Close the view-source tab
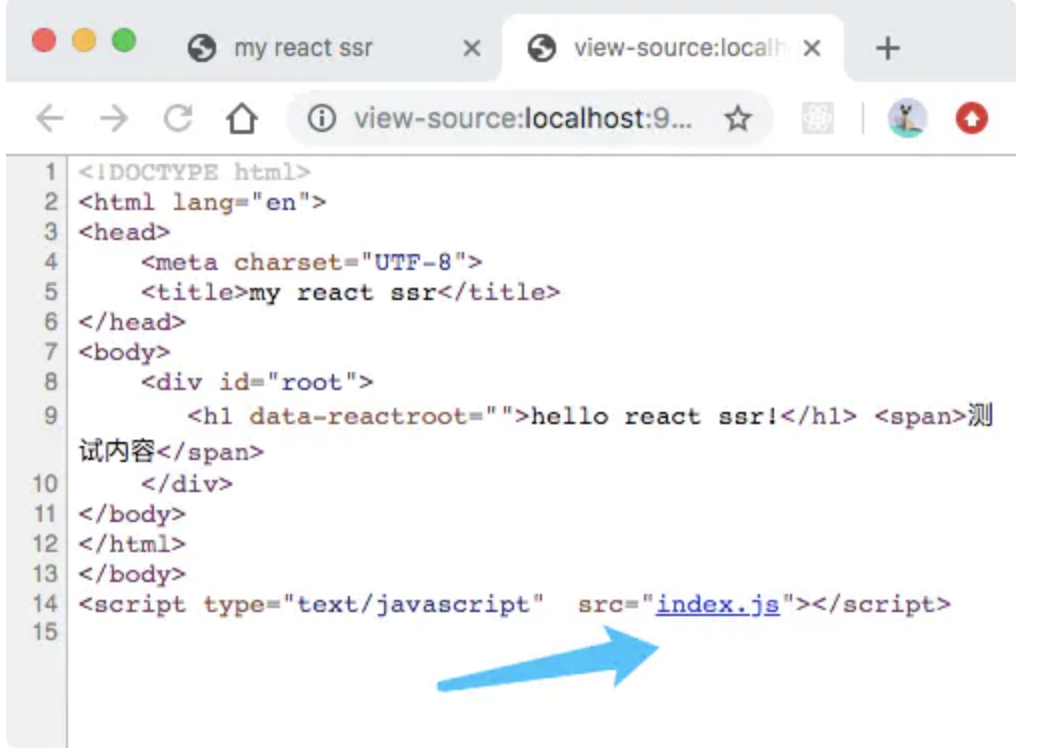 click(812, 48)
